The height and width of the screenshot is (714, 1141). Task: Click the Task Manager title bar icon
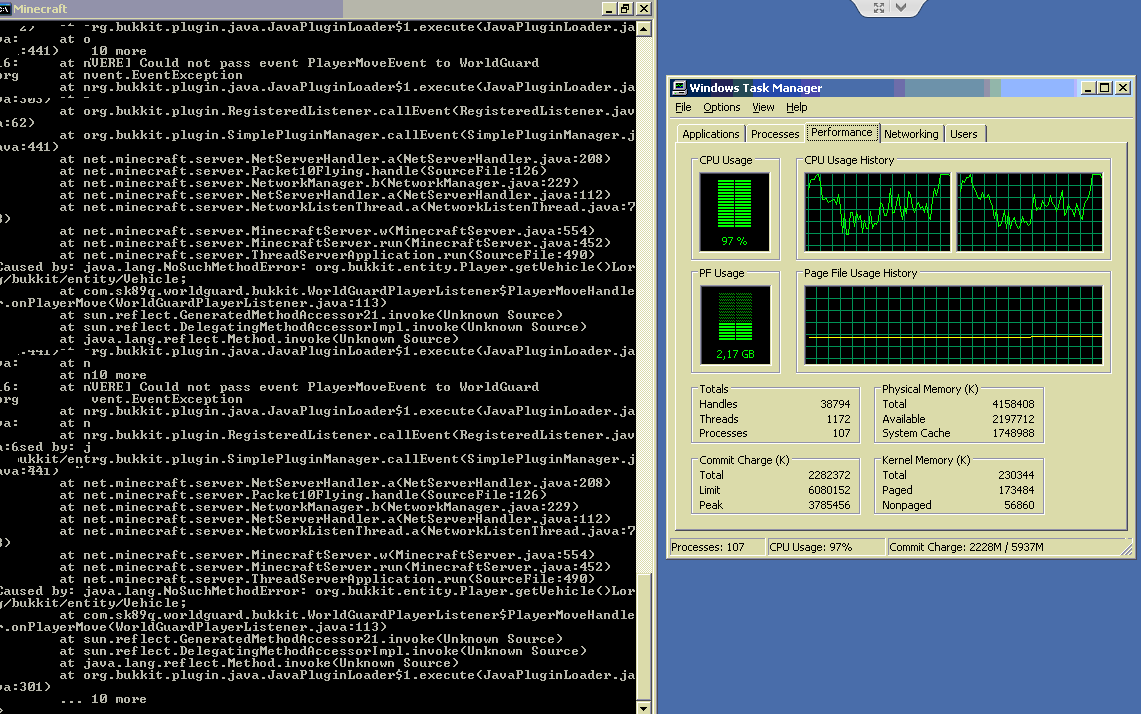(x=679, y=87)
